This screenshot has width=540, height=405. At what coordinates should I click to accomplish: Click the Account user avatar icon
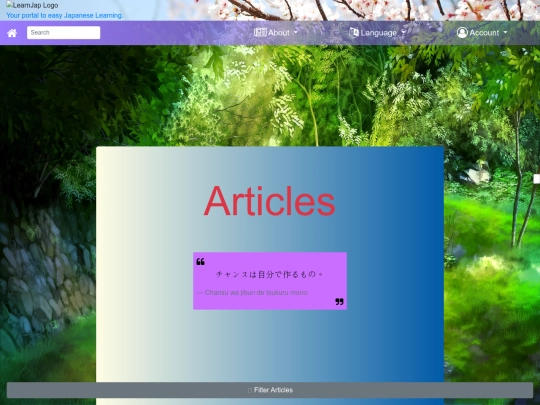click(462, 33)
